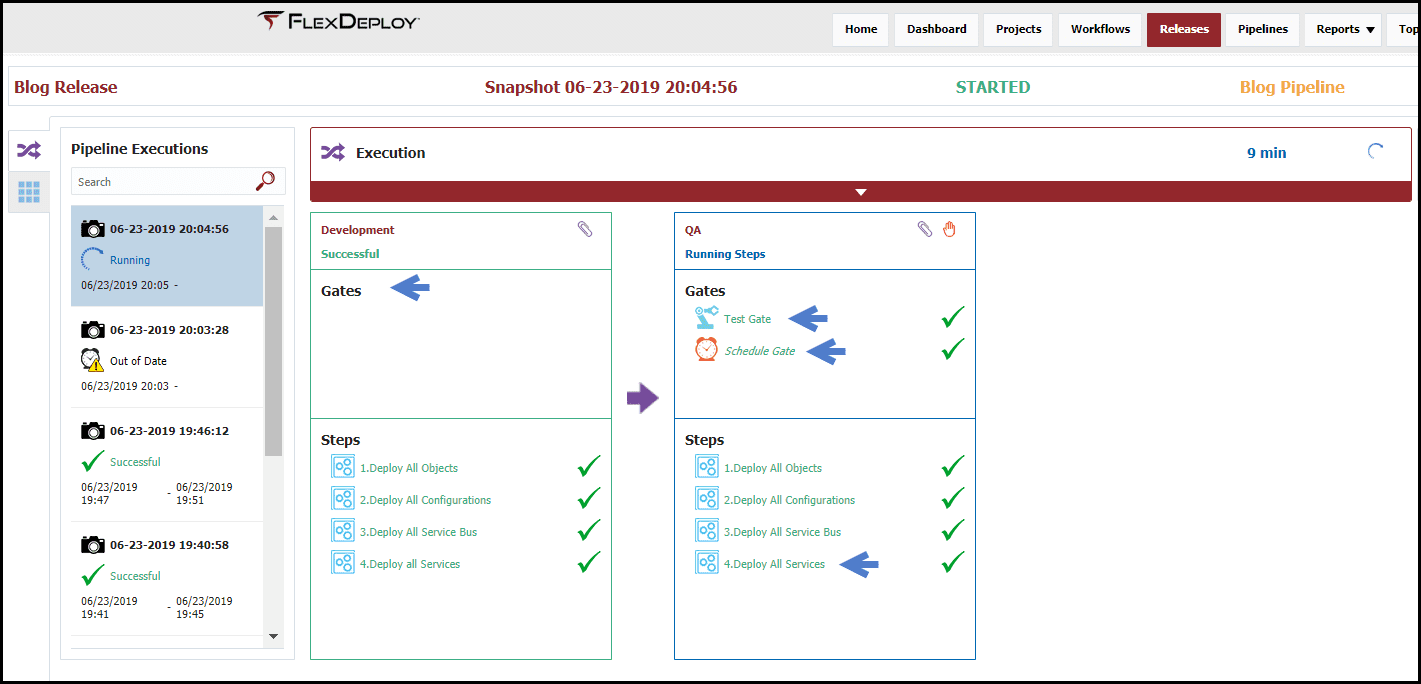The image size is (1421, 684).
Task: Open the Projects tab
Action: tap(1019, 29)
